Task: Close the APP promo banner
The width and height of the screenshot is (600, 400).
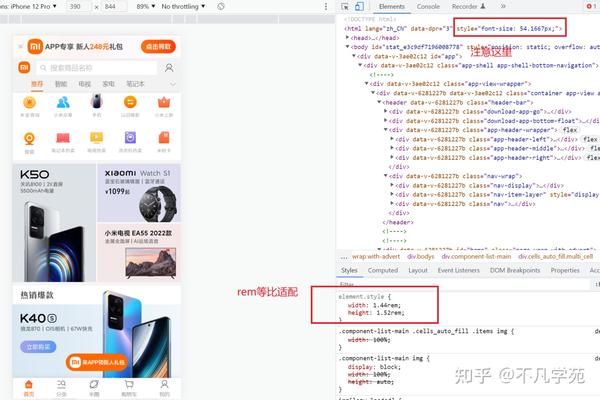Action: click(20, 47)
